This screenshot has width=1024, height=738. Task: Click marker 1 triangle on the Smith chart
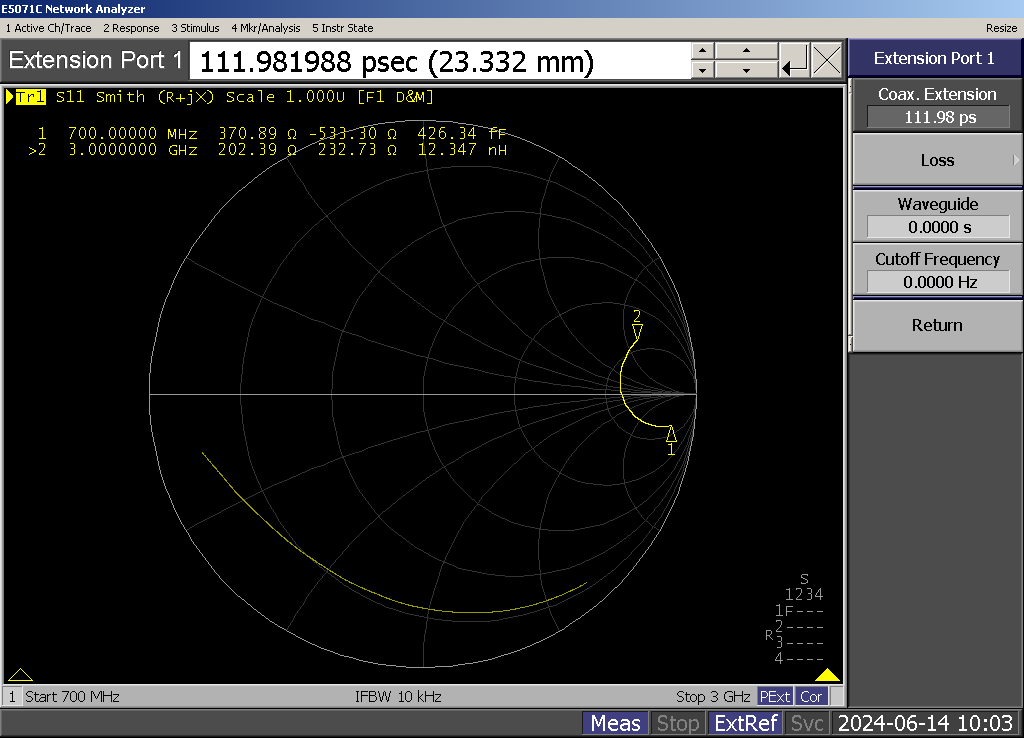671,434
